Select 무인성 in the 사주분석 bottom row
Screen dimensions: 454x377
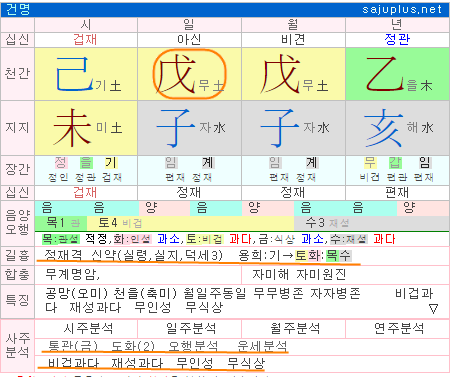(195, 363)
